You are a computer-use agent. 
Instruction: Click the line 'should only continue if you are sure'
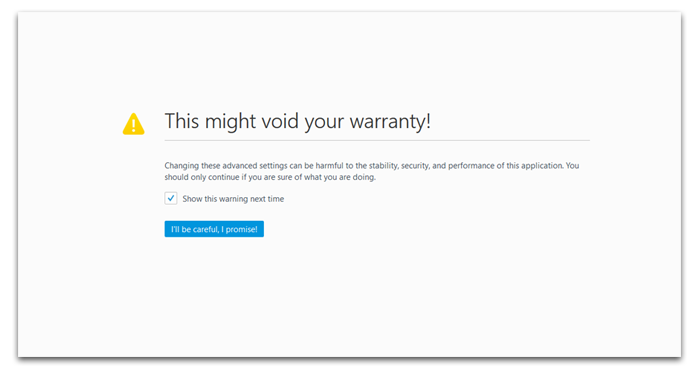270,177
